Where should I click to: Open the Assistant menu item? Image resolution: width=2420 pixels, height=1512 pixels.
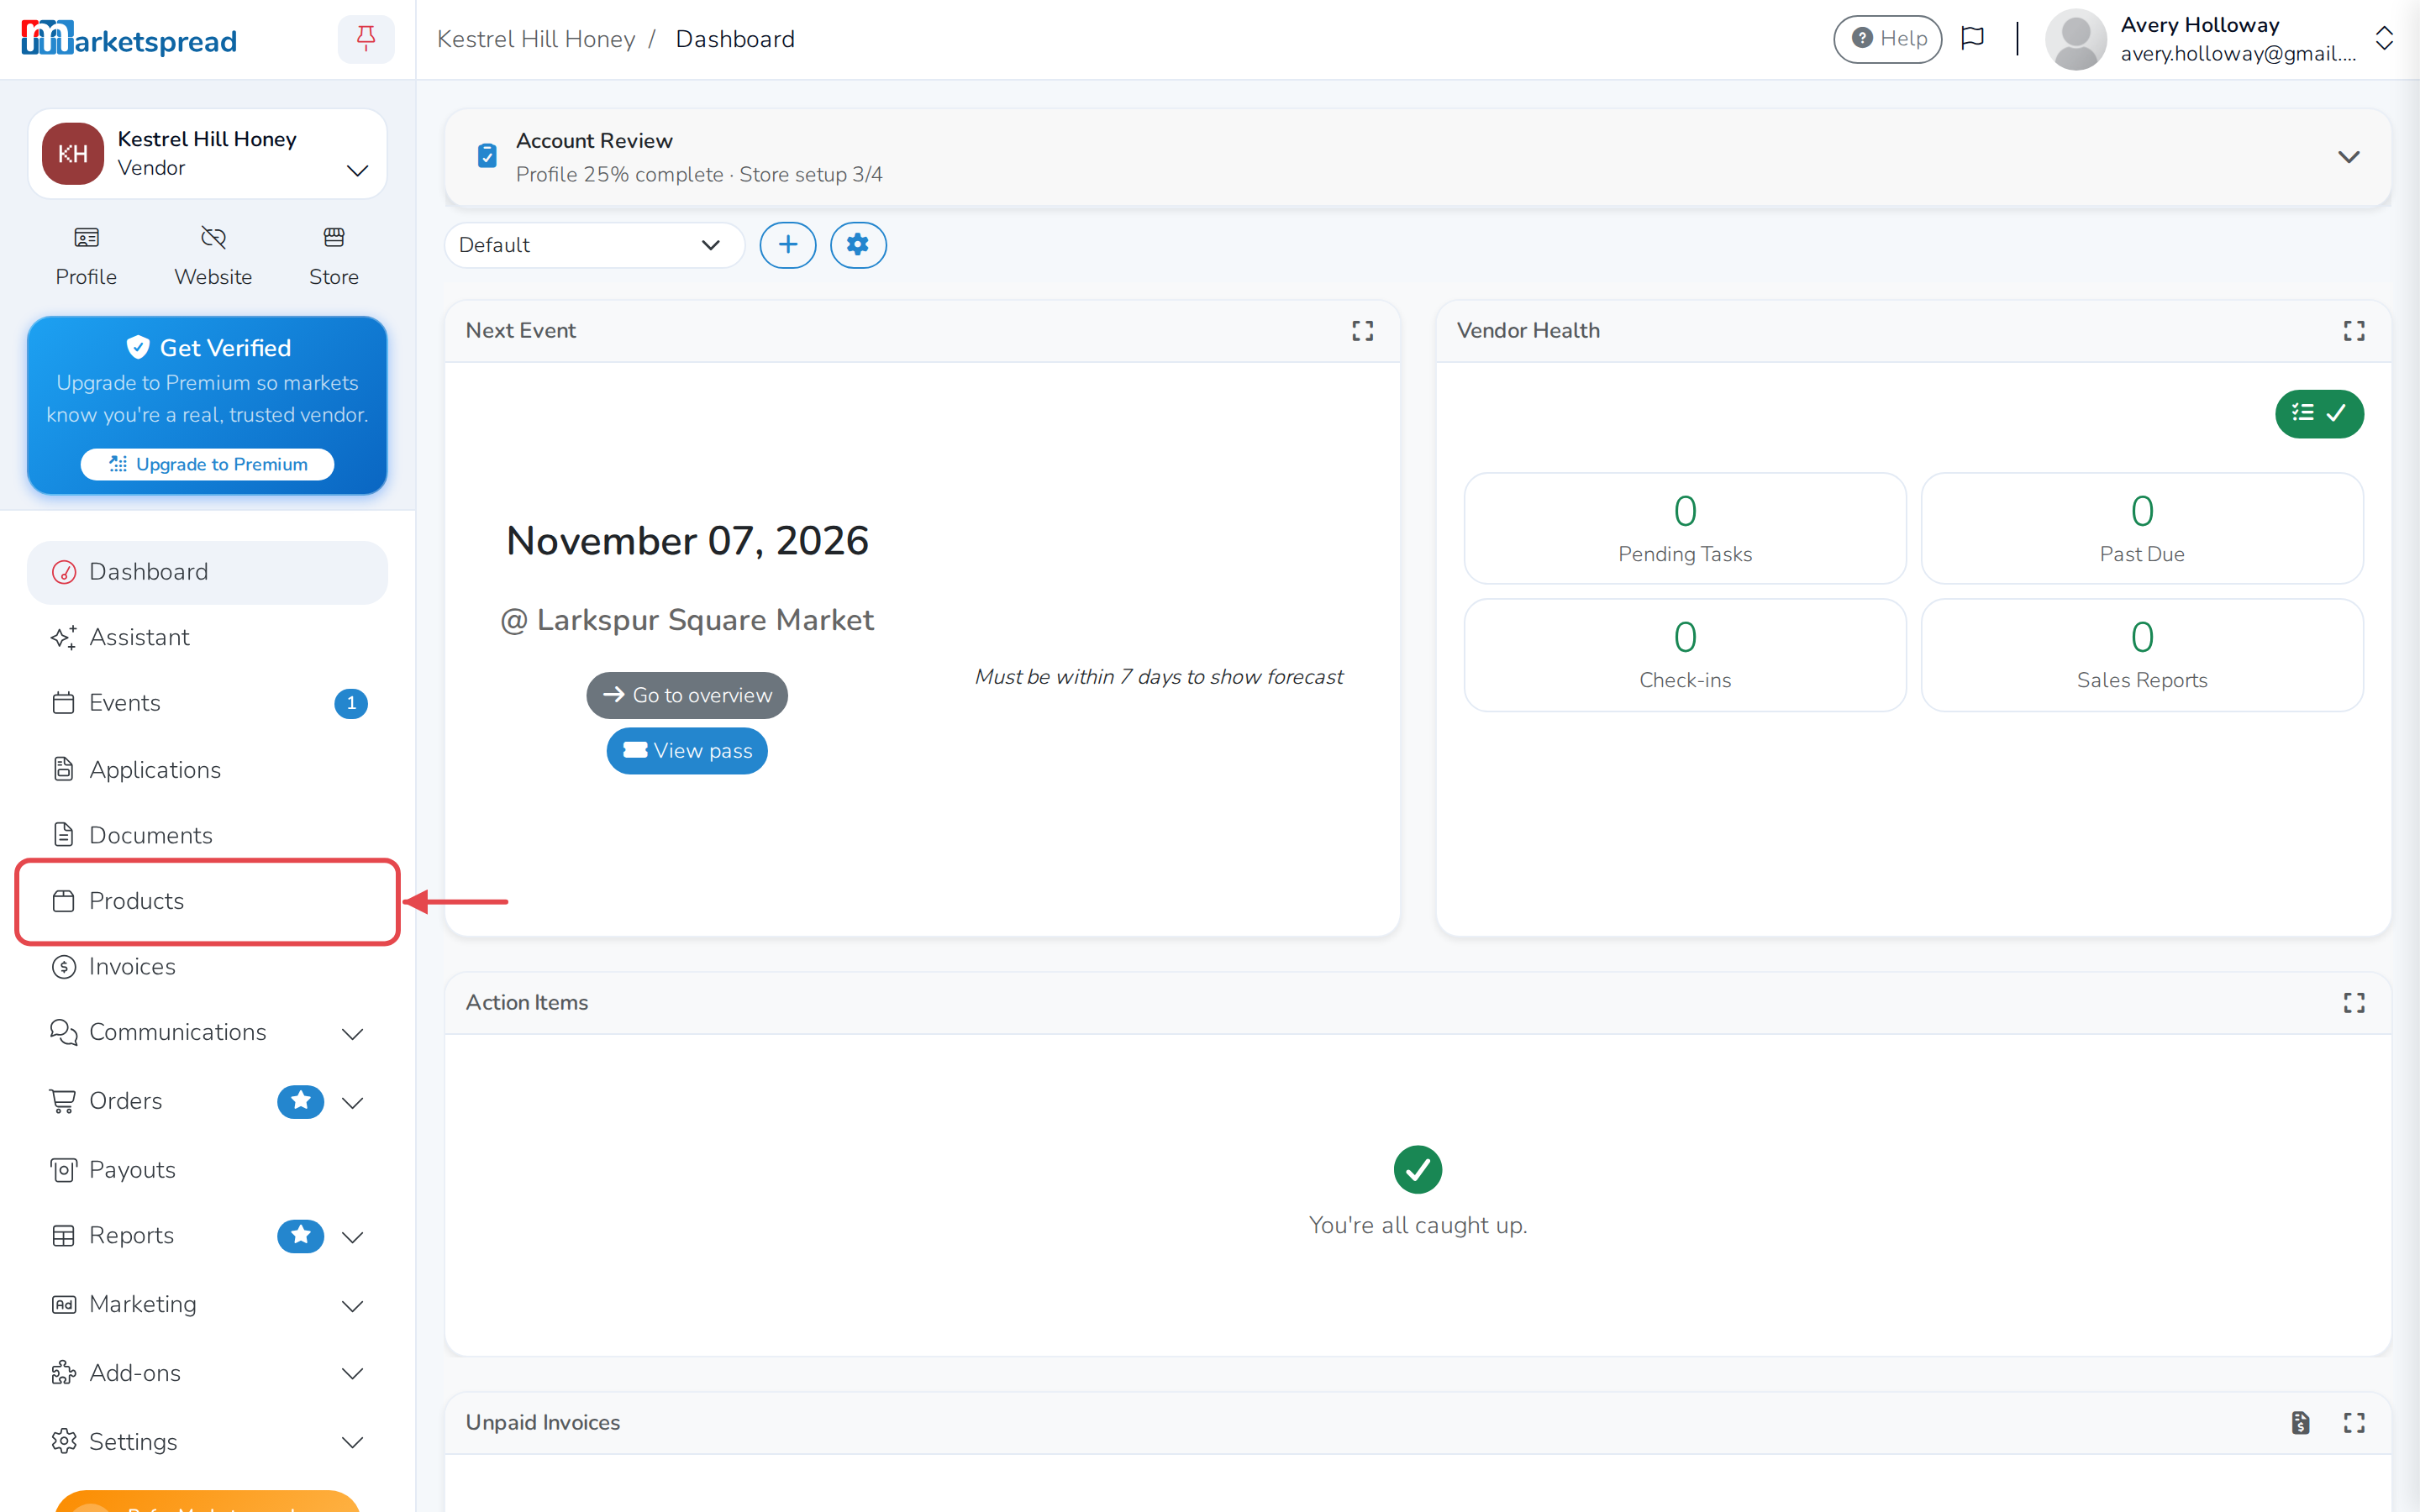pos(207,637)
